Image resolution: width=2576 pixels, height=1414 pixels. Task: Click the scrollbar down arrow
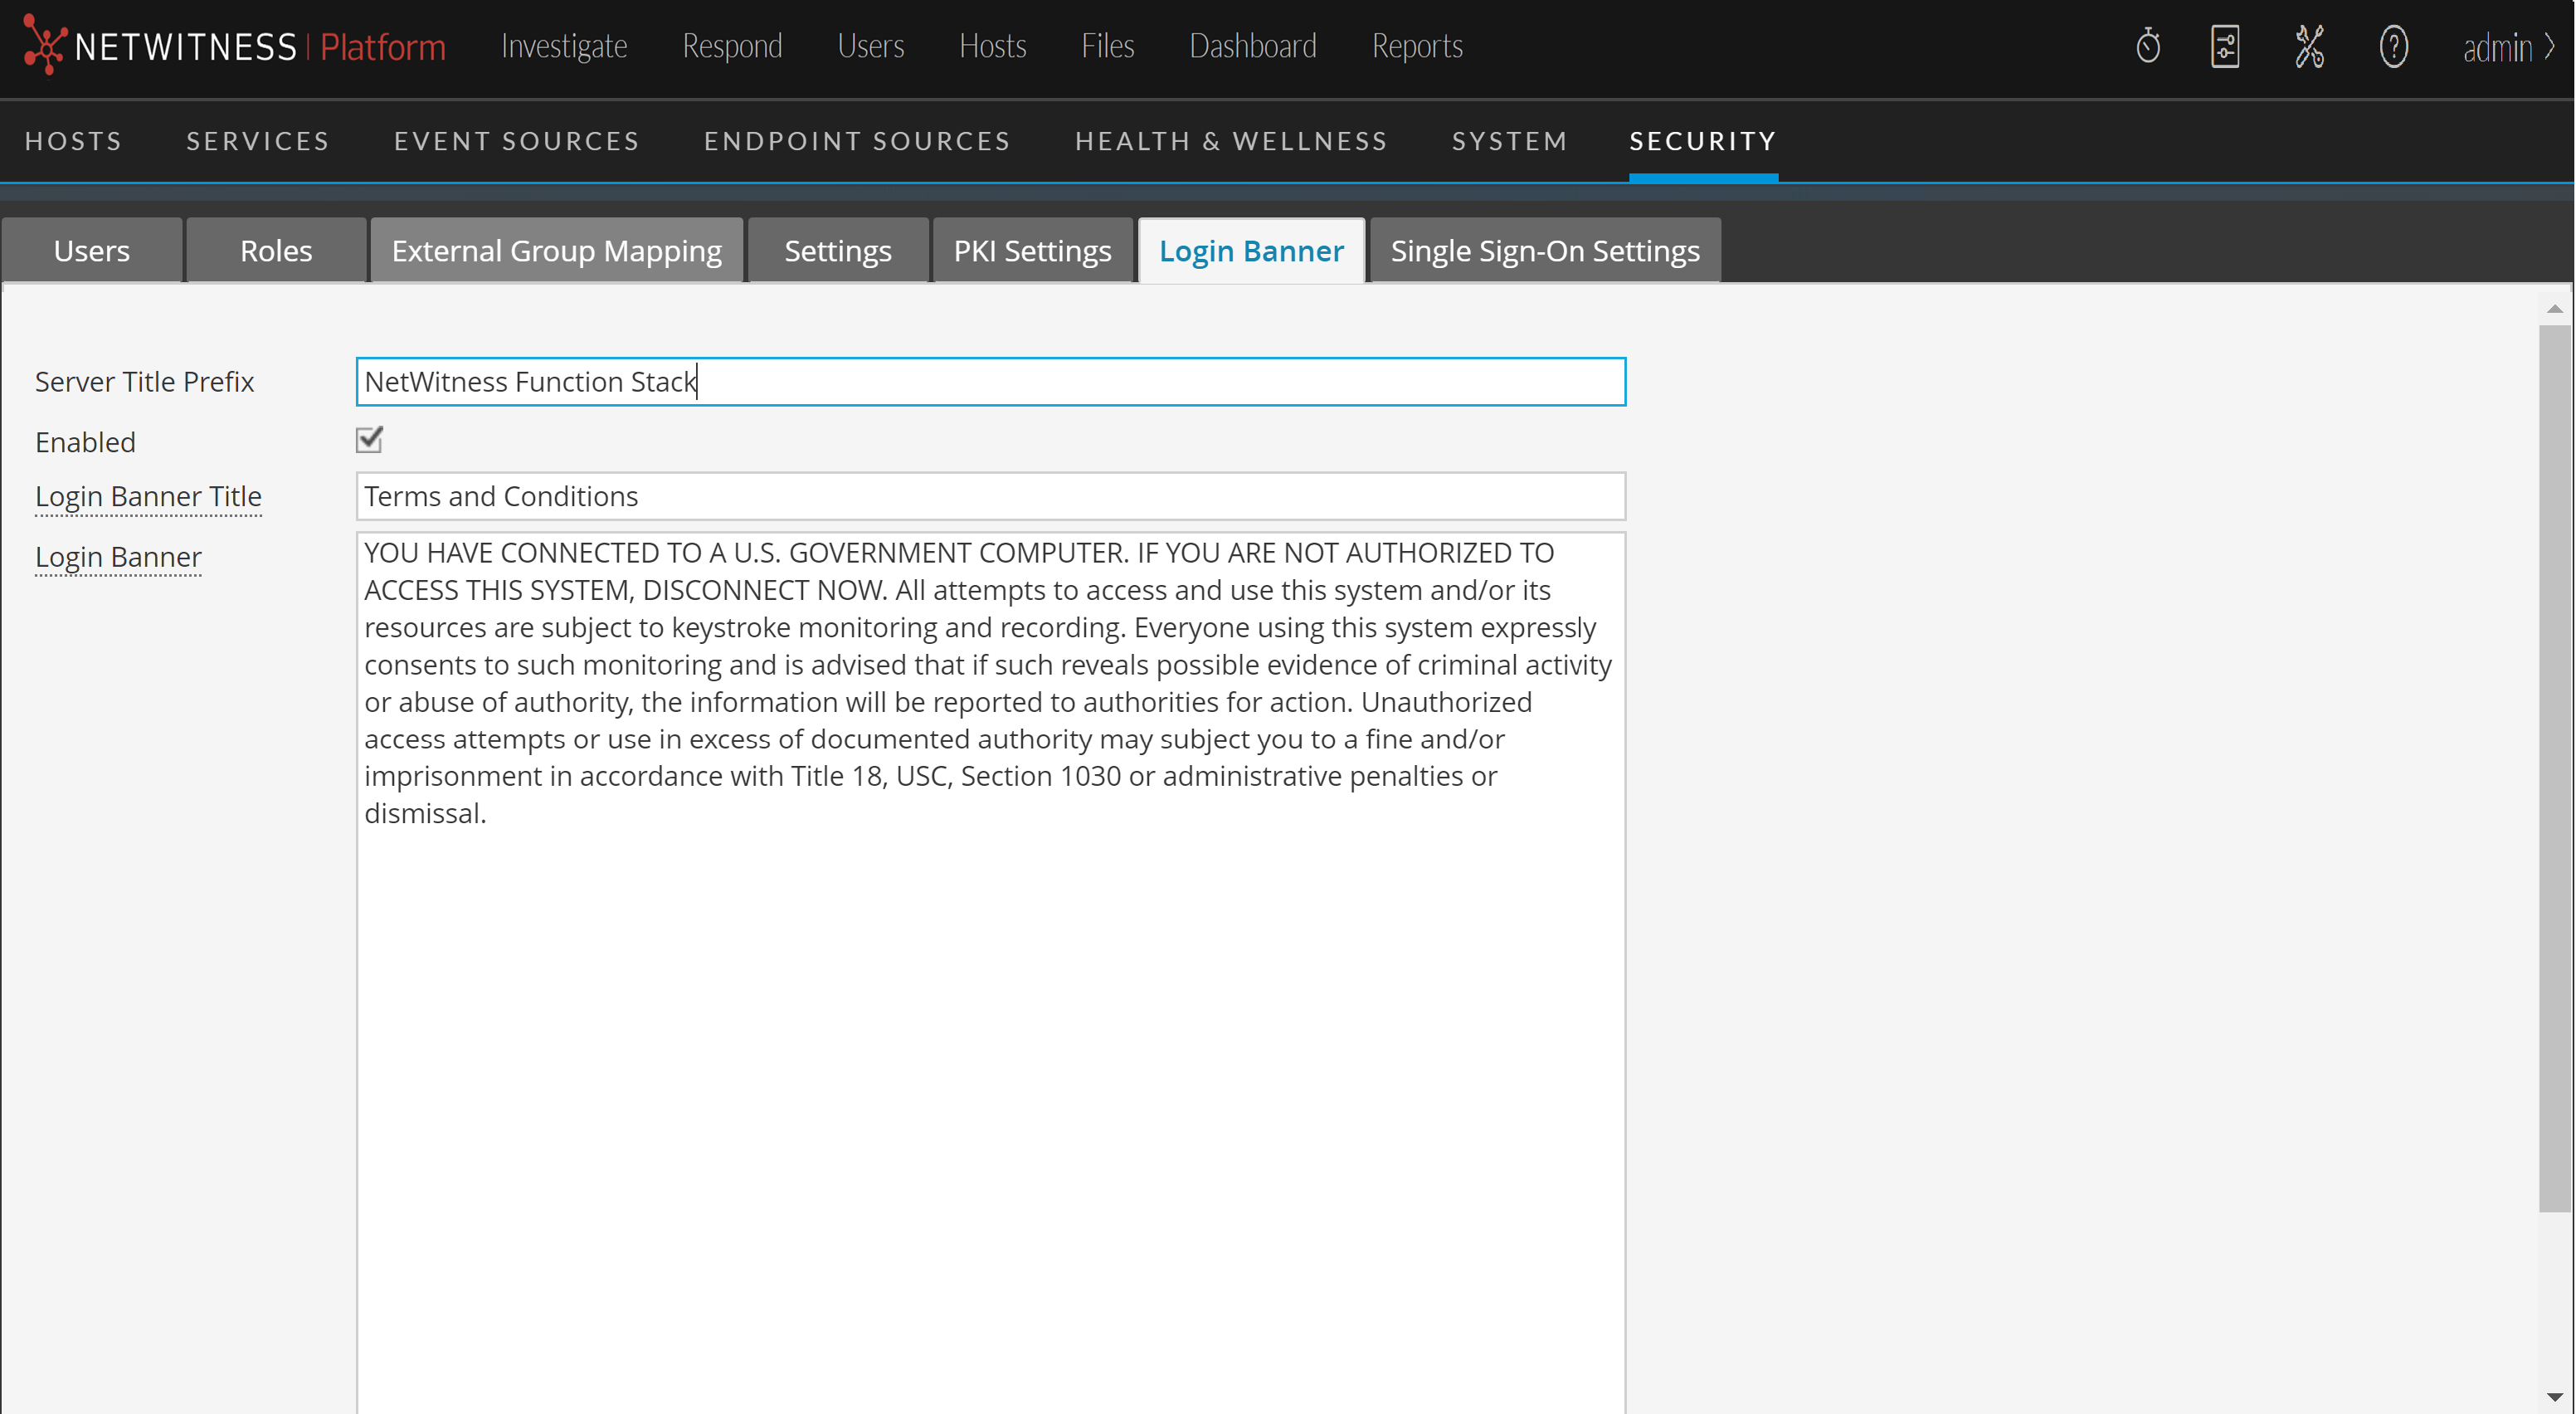(x=2554, y=1396)
